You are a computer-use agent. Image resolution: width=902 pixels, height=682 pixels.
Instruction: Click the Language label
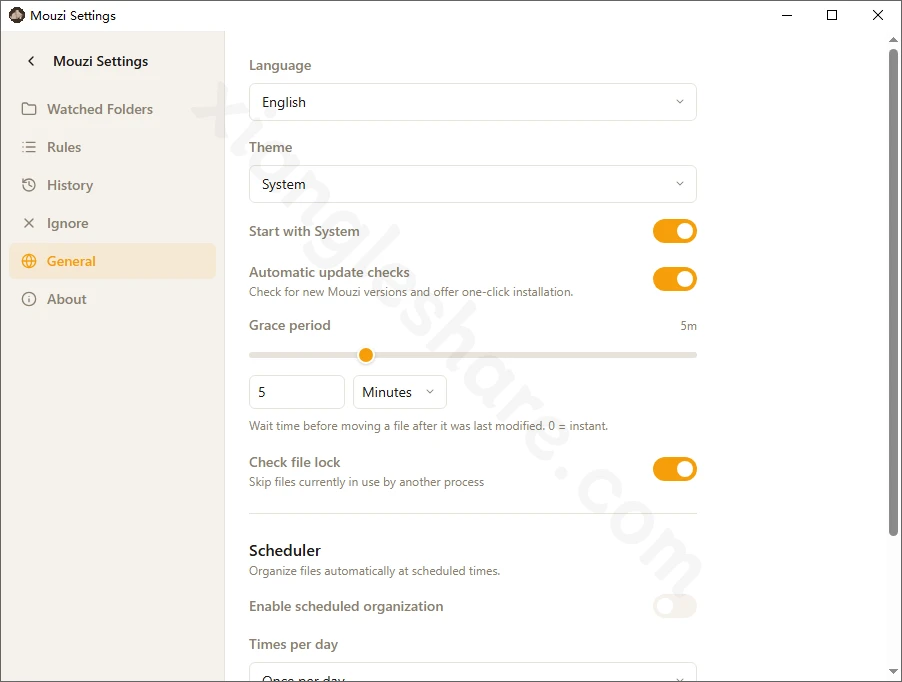point(280,66)
